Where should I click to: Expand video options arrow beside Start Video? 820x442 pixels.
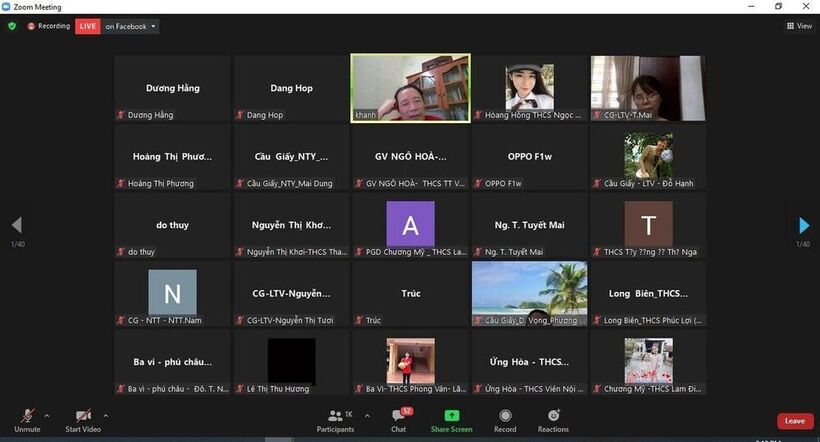tap(105, 415)
